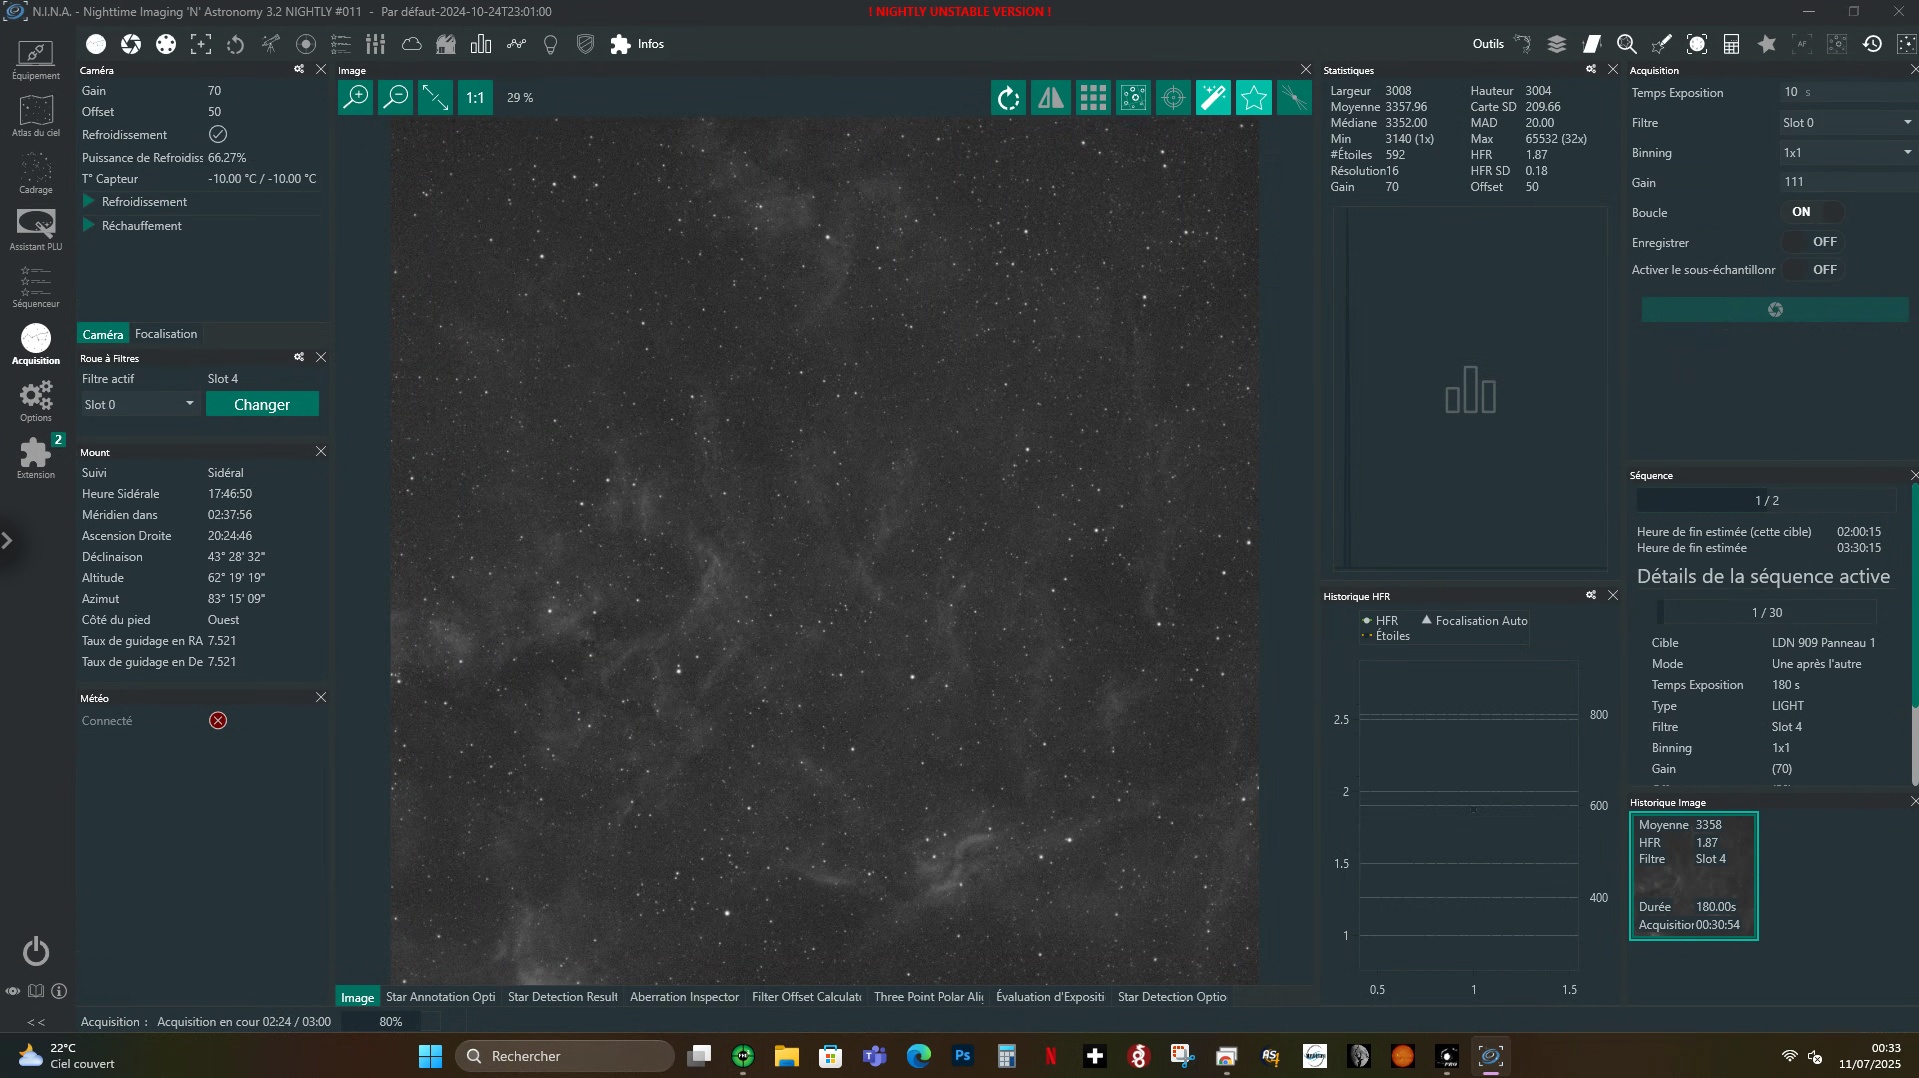
Task: Toggle the auto stretch wand icon
Action: pos(1213,97)
